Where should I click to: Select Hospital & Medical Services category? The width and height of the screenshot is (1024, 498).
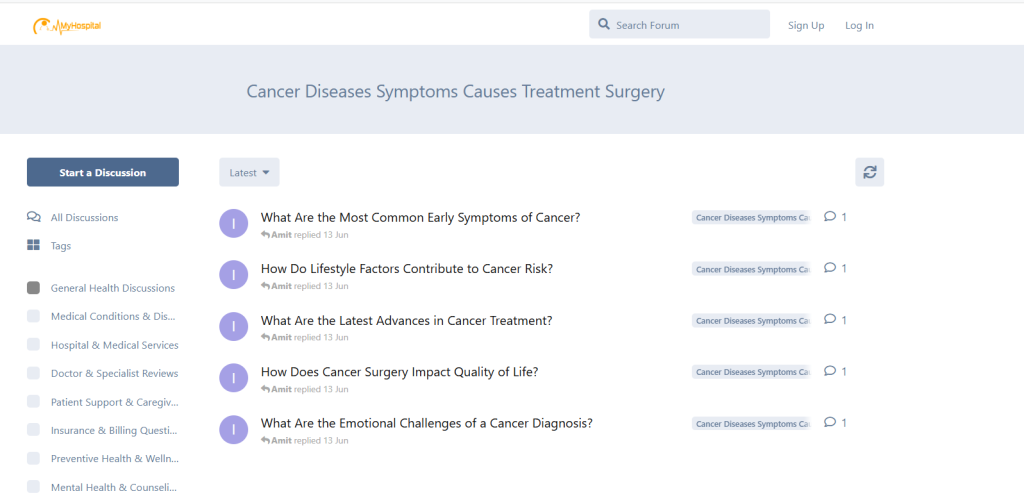click(x=114, y=345)
